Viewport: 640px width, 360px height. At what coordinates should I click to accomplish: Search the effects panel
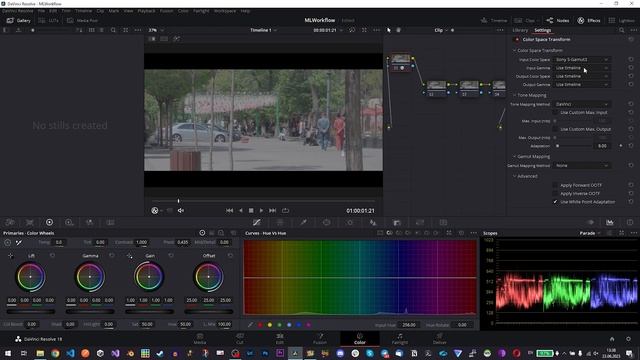[x=621, y=30]
